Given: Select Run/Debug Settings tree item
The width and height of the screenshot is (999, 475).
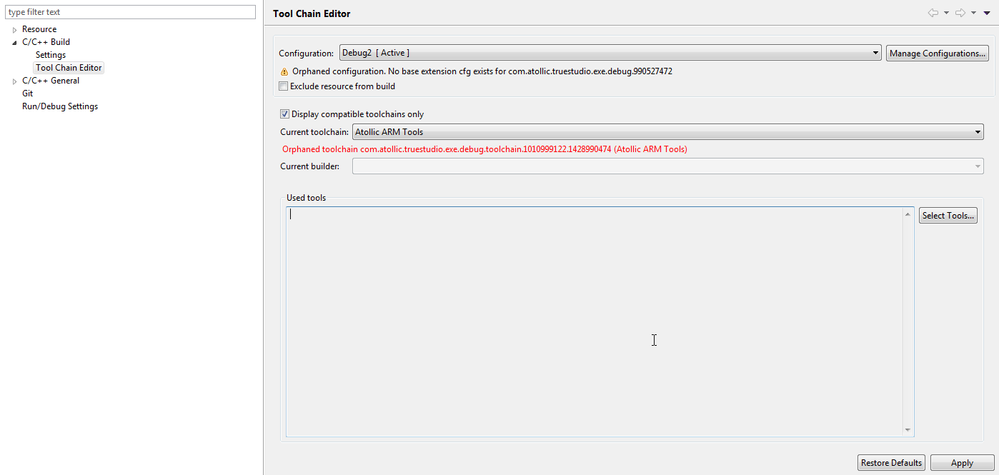Looking at the screenshot, I should (60, 106).
